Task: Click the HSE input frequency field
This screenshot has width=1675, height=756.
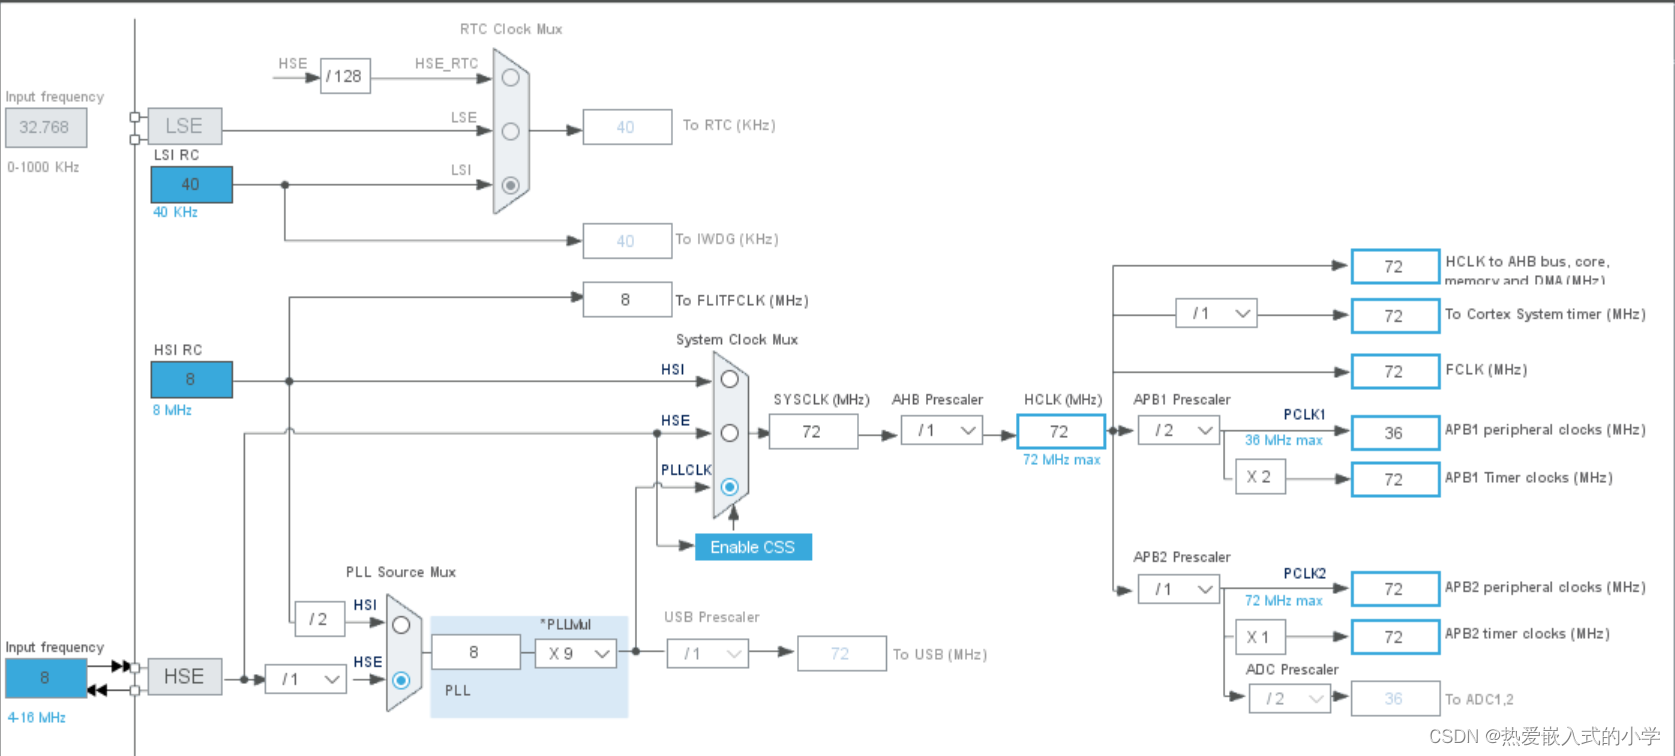Action: coord(46,678)
